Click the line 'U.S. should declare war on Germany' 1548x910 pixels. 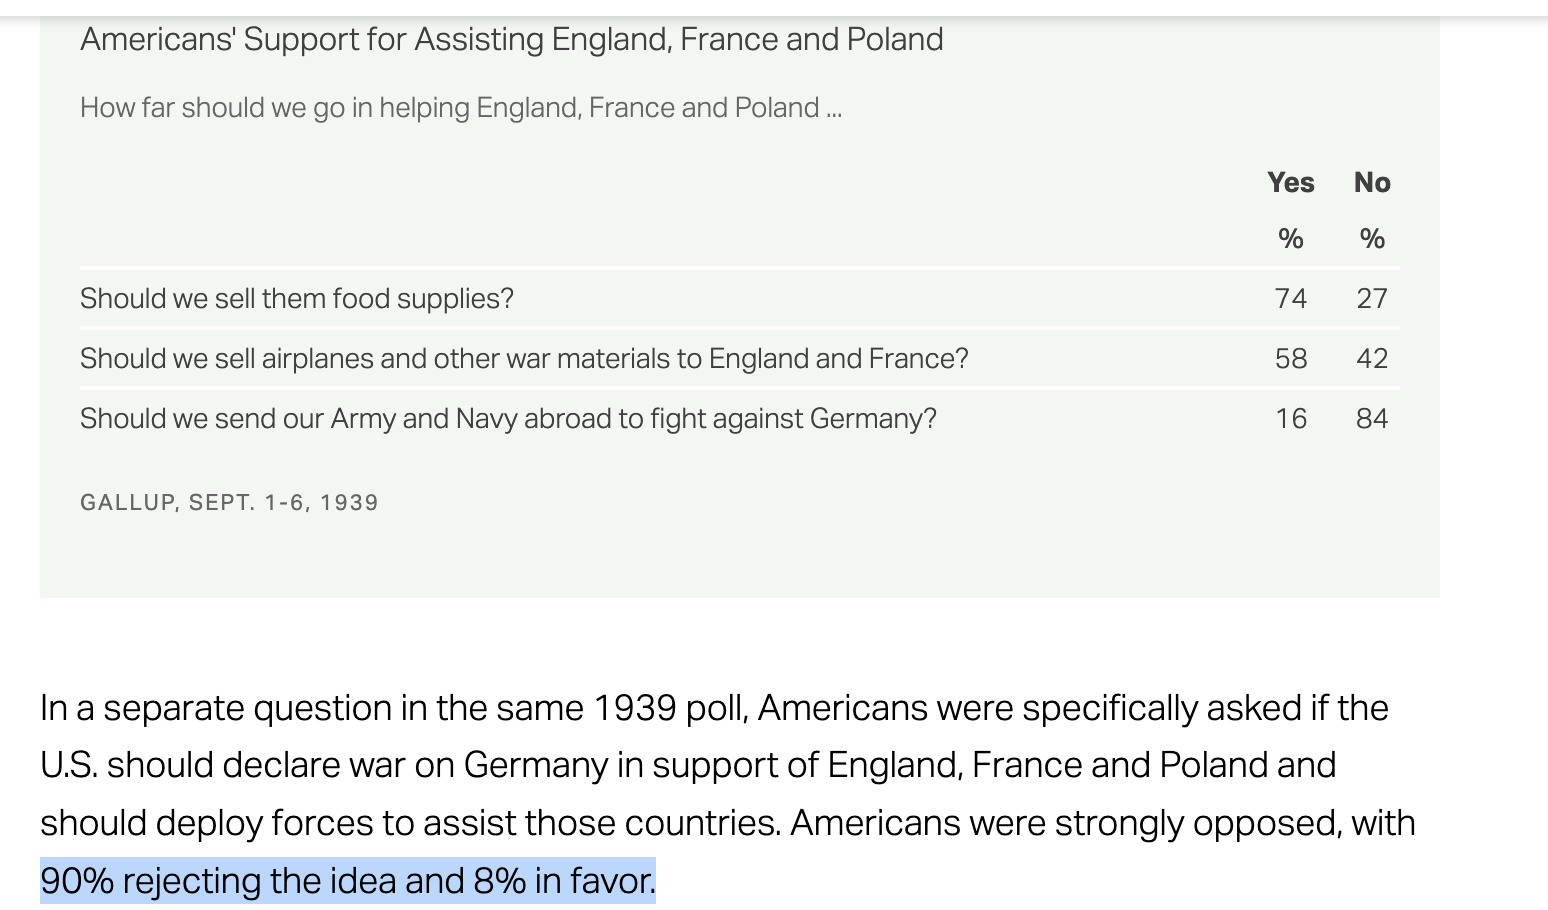point(688,765)
